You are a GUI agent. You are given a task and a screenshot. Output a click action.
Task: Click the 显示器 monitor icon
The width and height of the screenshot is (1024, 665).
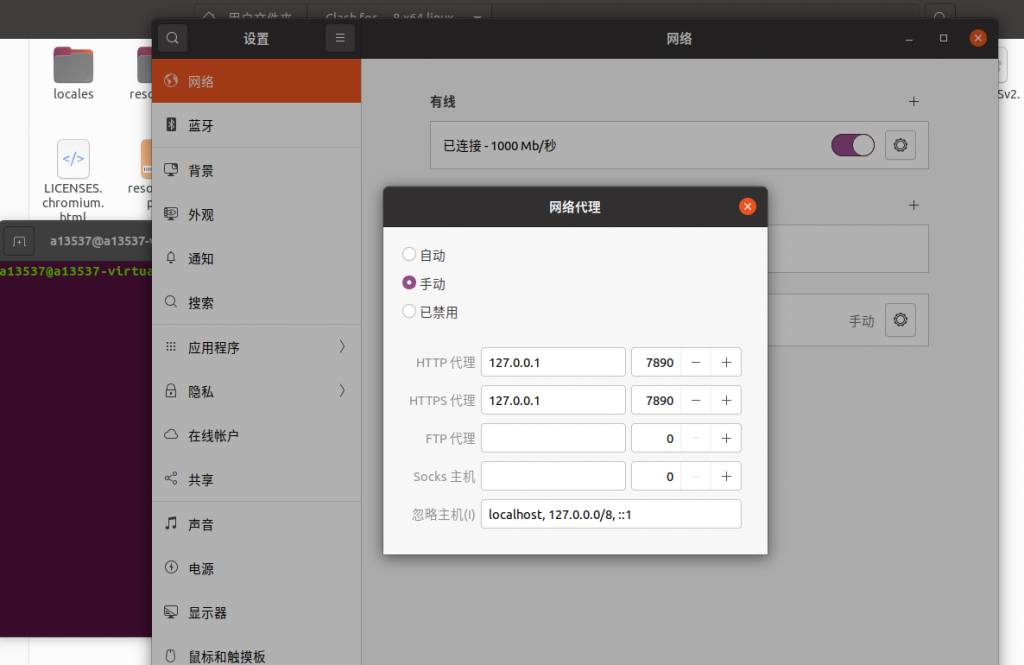171,612
